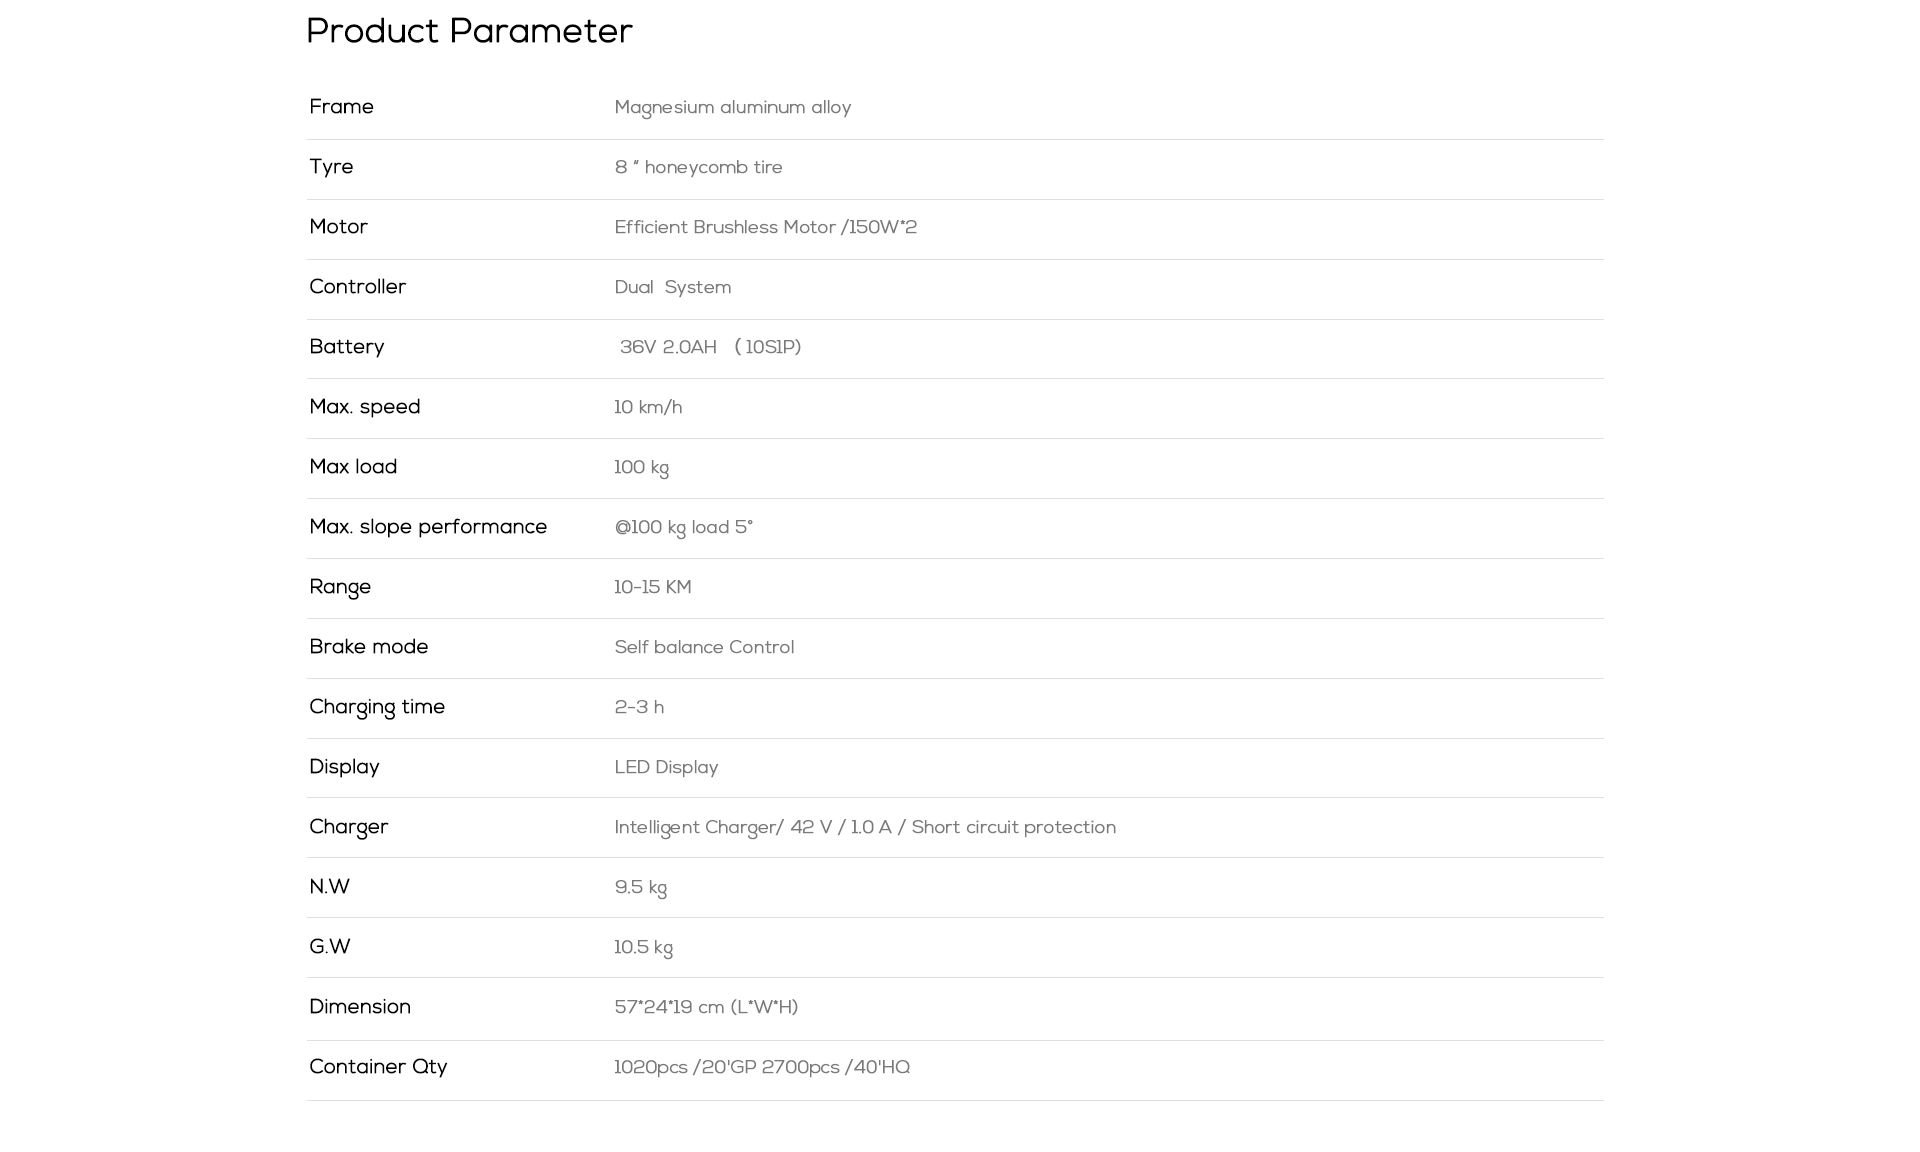
Task: Click the Product Parameter heading
Action: [x=469, y=31]
